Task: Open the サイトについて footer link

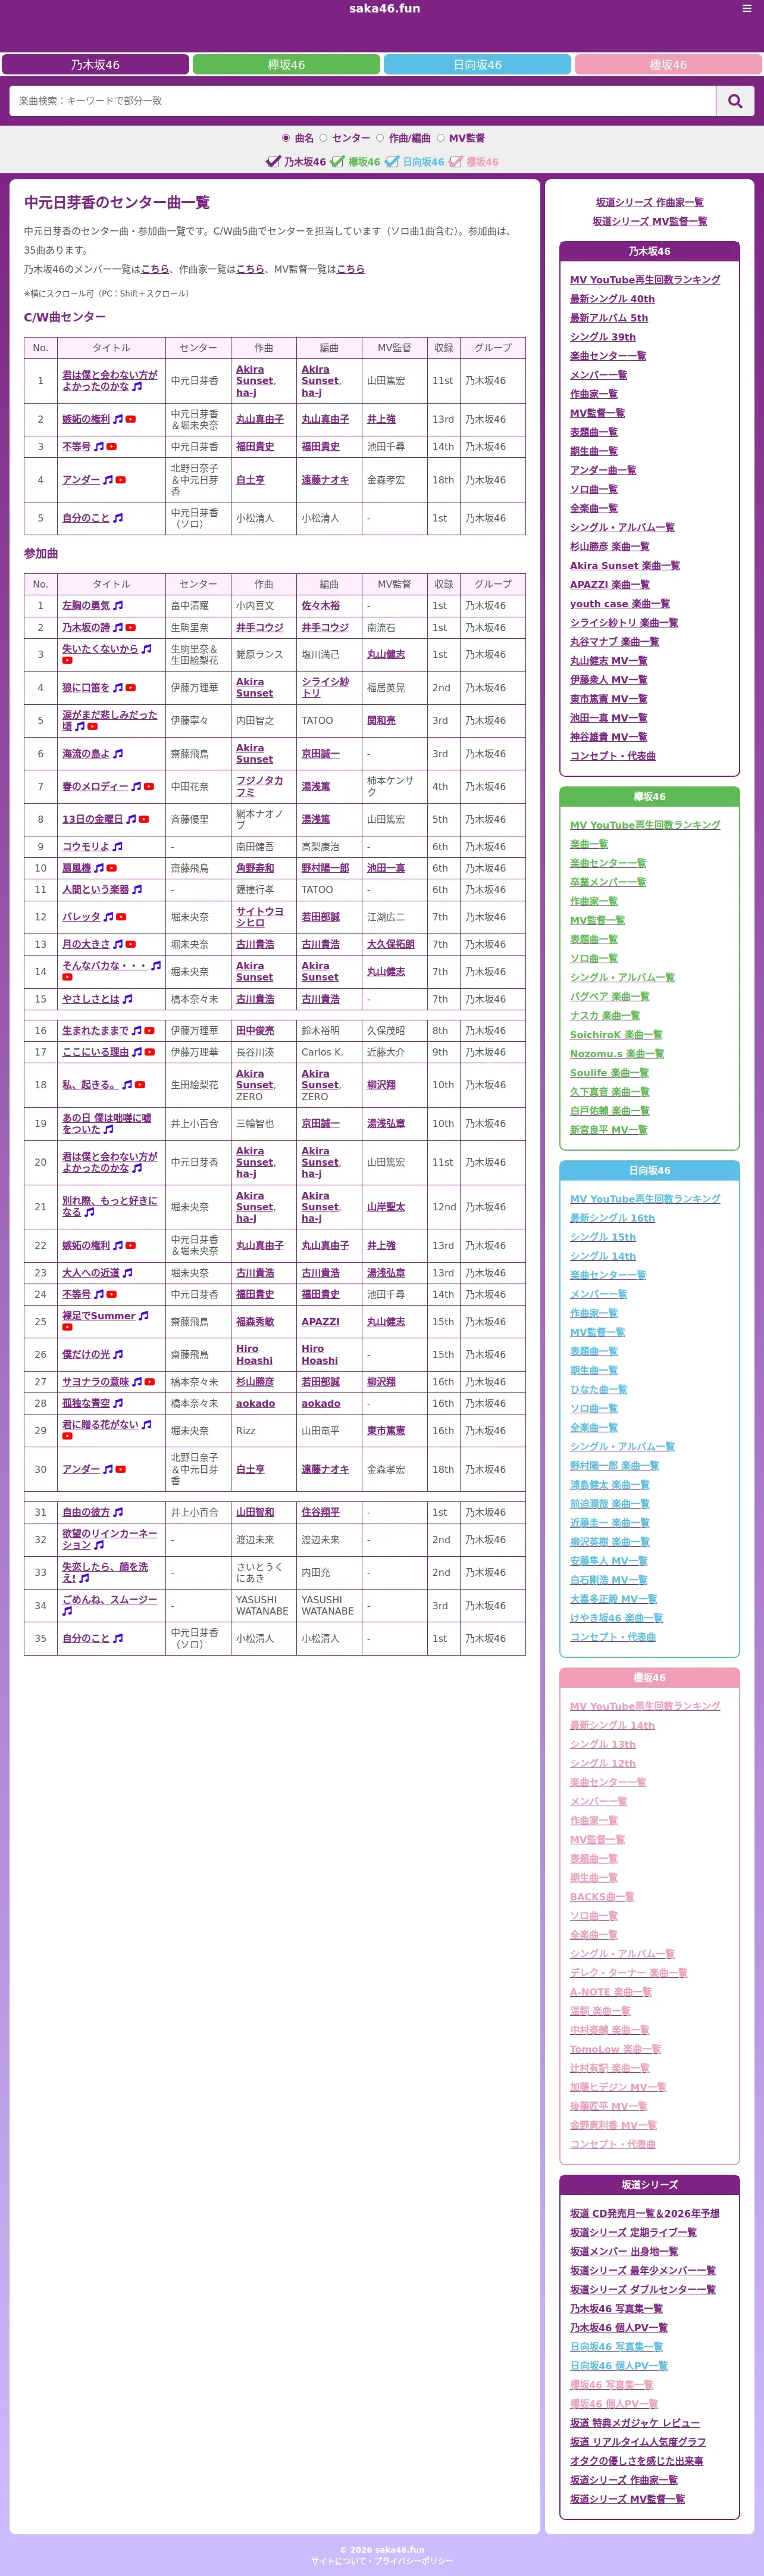Action: pyautogui.click(x=338, y=2561)
